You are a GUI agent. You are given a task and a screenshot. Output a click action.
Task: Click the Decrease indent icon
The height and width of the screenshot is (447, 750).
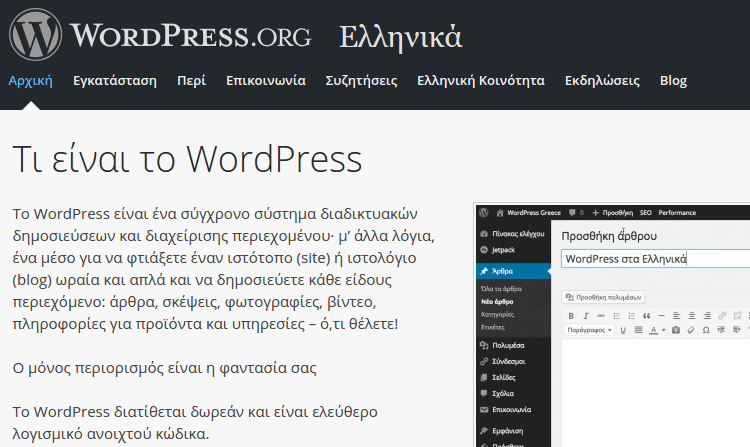(721, 330)
